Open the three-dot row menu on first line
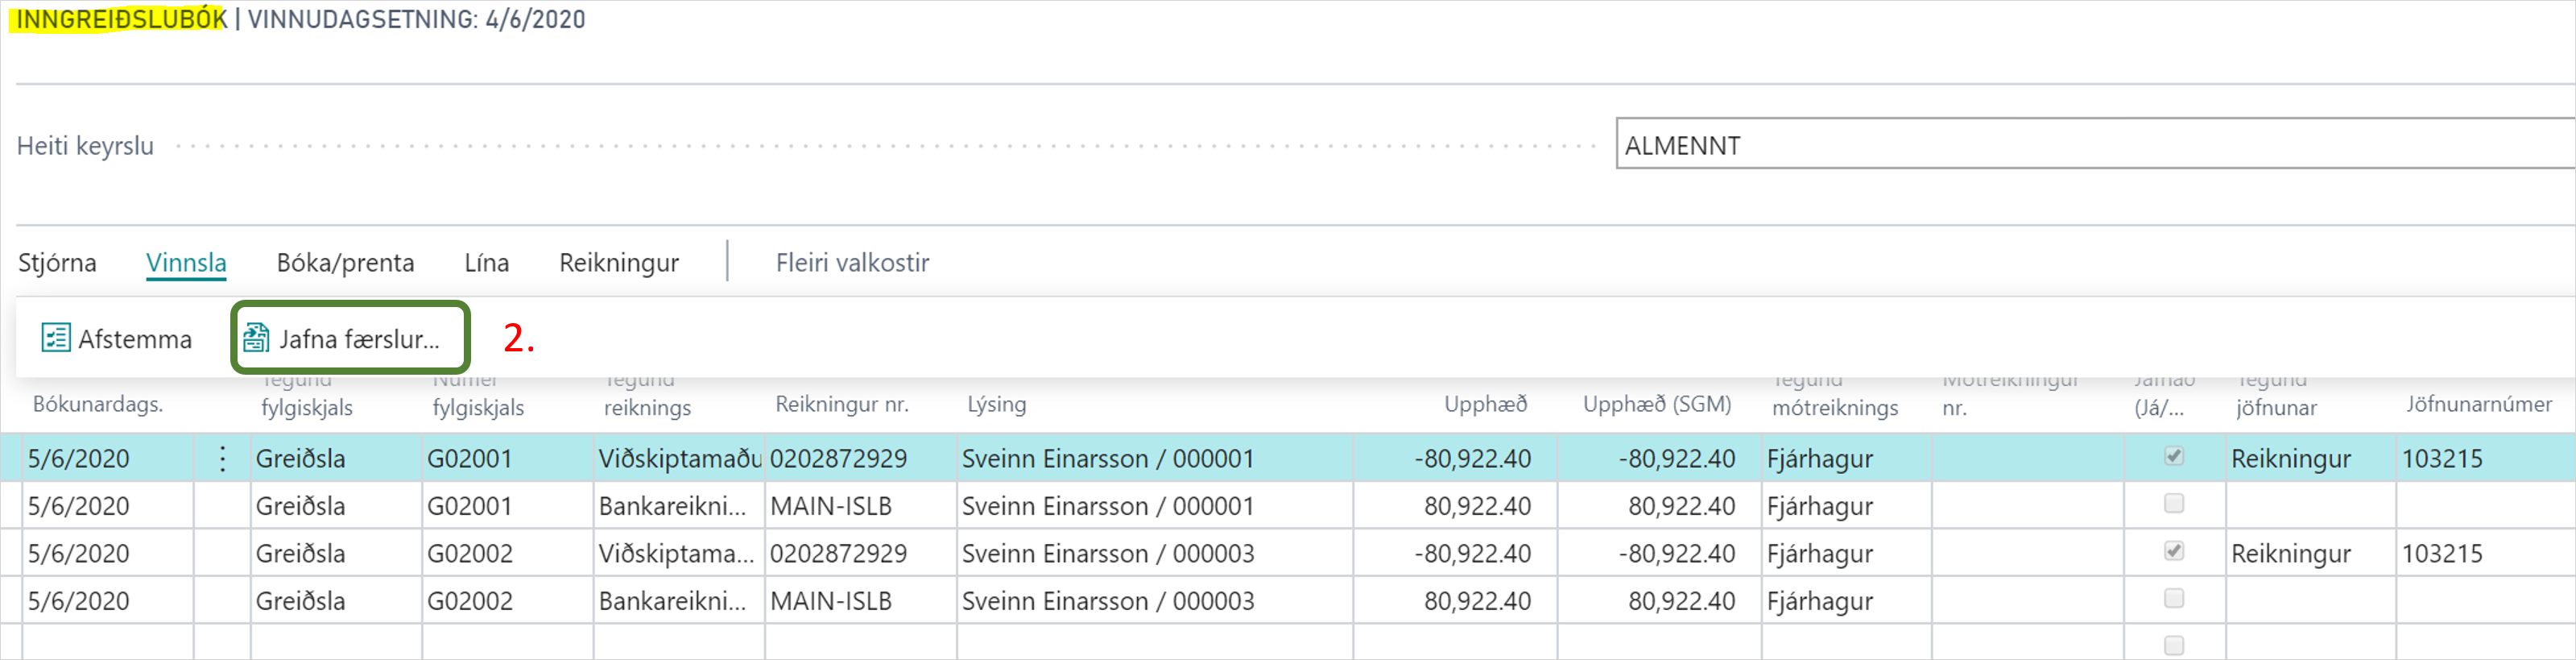 click(222, 459)
